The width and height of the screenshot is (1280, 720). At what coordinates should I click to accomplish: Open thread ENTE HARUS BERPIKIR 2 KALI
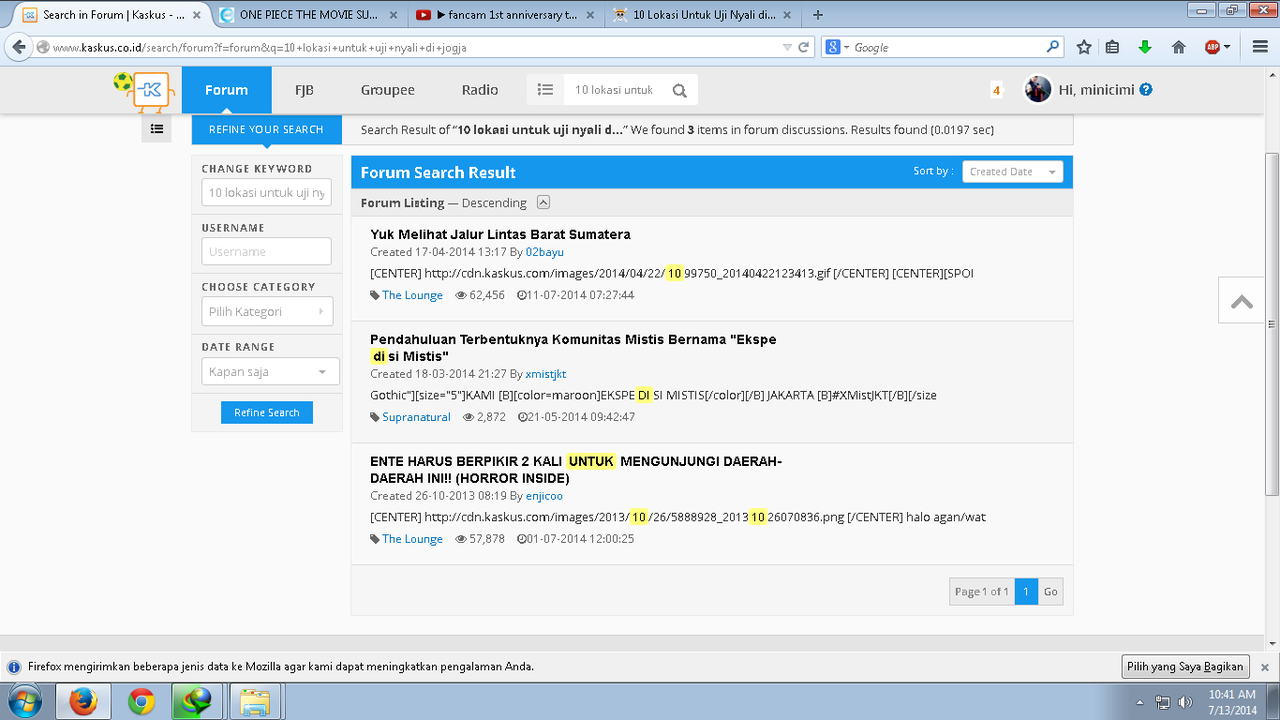pyautogui.click(x=576, y=469)
